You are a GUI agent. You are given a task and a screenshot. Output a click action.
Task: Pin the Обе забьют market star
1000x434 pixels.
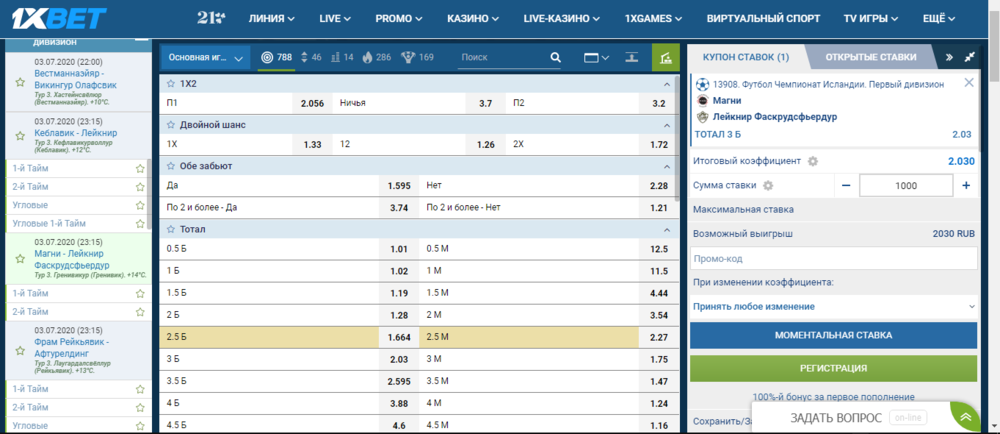(x=171, y=166)
